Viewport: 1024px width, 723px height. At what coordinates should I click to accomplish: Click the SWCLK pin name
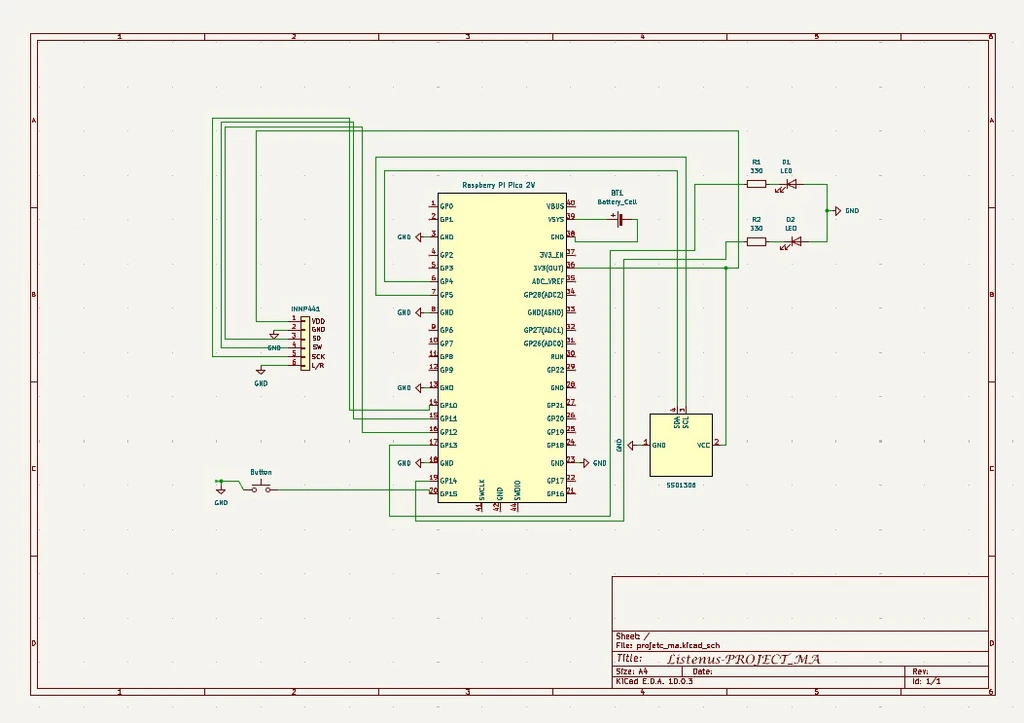point(482,490)
